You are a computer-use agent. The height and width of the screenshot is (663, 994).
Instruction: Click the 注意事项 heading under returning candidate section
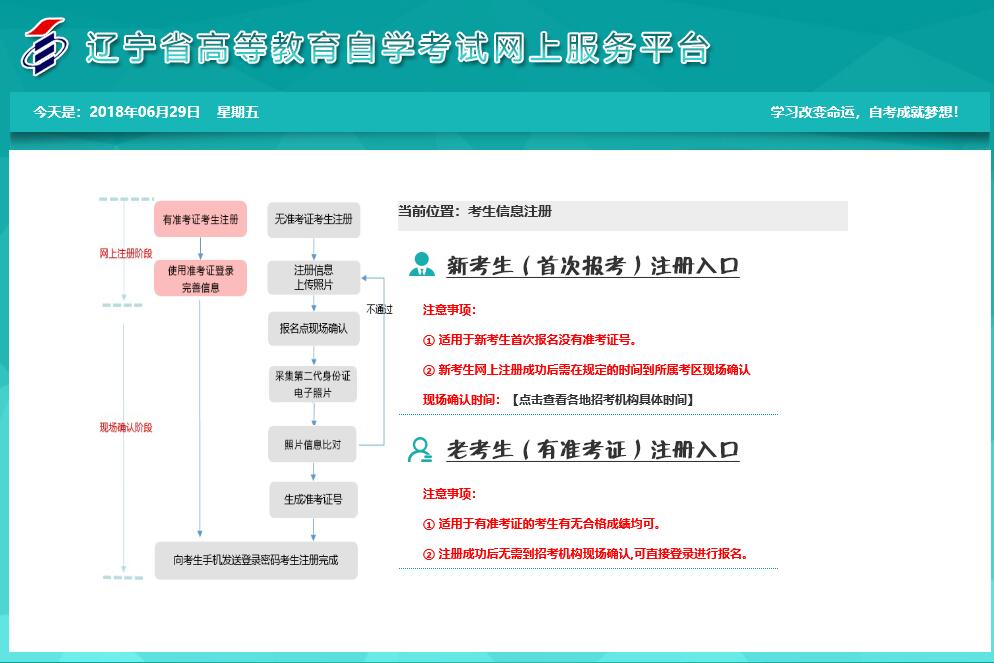point(449,494)
